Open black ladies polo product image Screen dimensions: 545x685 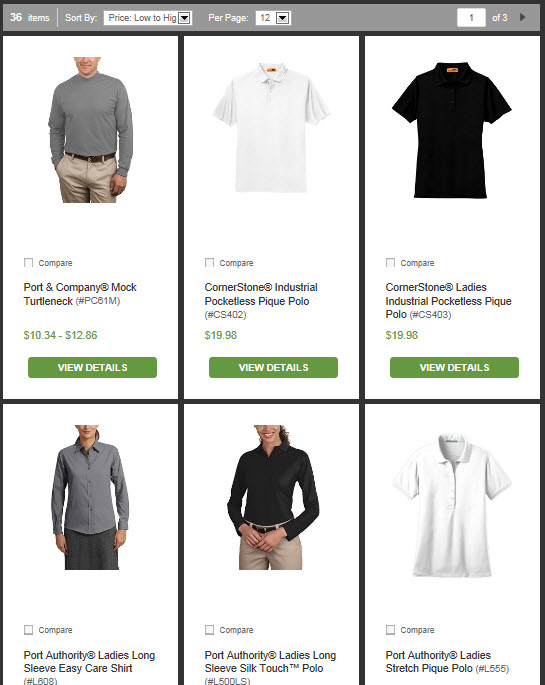point(452,130)
